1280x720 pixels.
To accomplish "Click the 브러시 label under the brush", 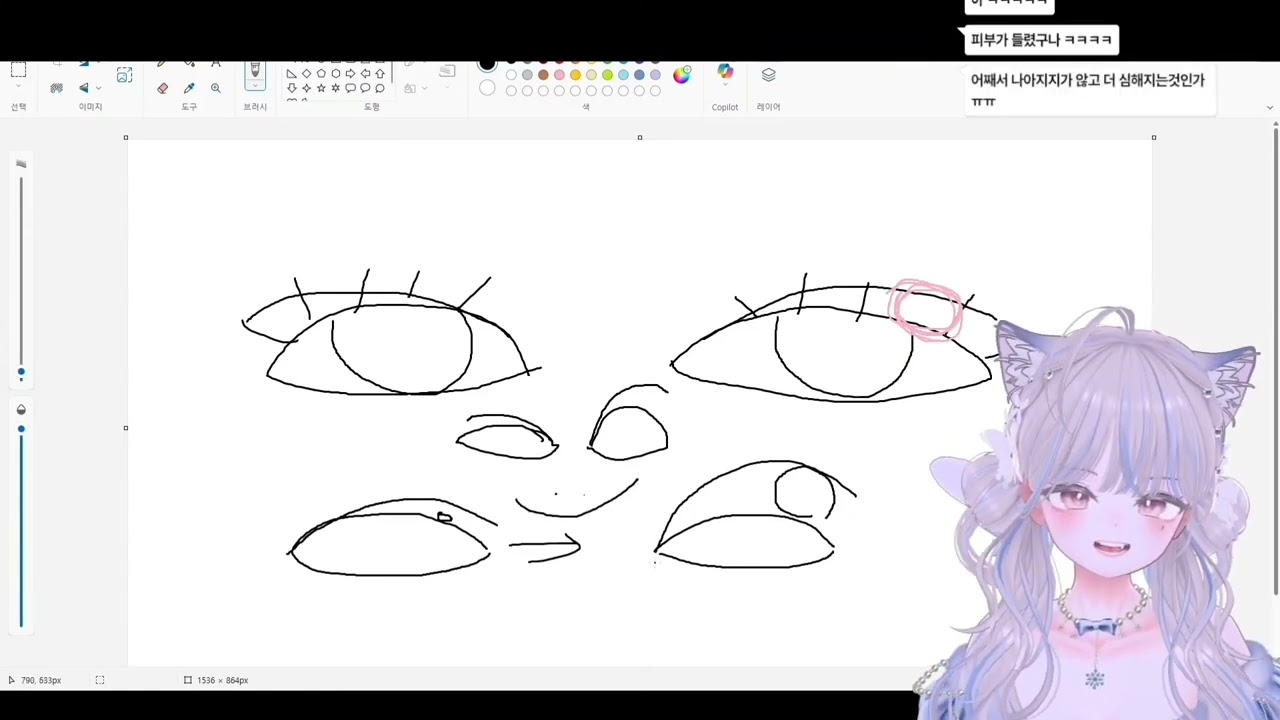I will (255, 107).
